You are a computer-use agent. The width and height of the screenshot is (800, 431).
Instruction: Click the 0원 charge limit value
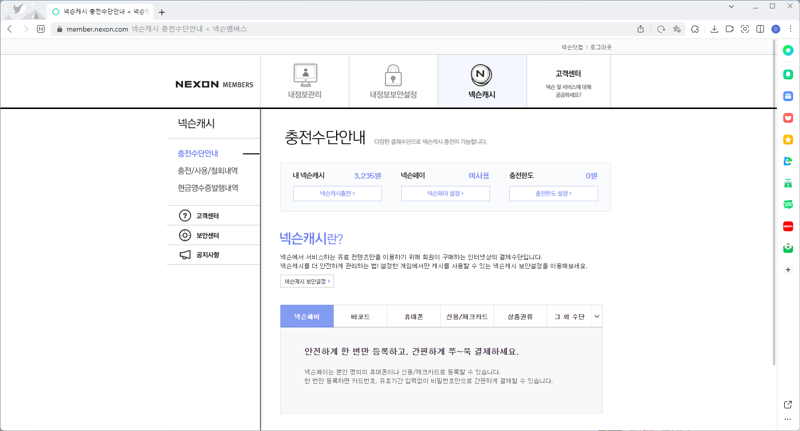[x=591, y=175]
